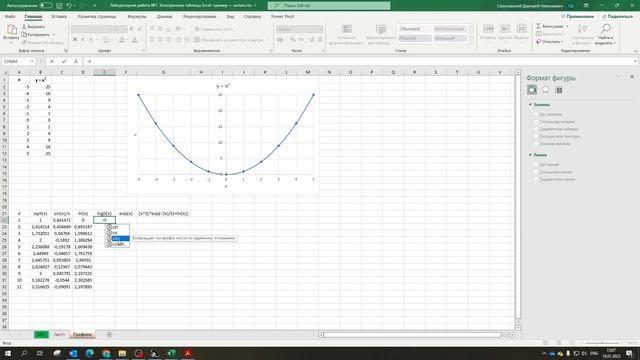Select the 'Рисунок или текстура' fill option
This screenshot has width=640, height=360.
(536, 136)
